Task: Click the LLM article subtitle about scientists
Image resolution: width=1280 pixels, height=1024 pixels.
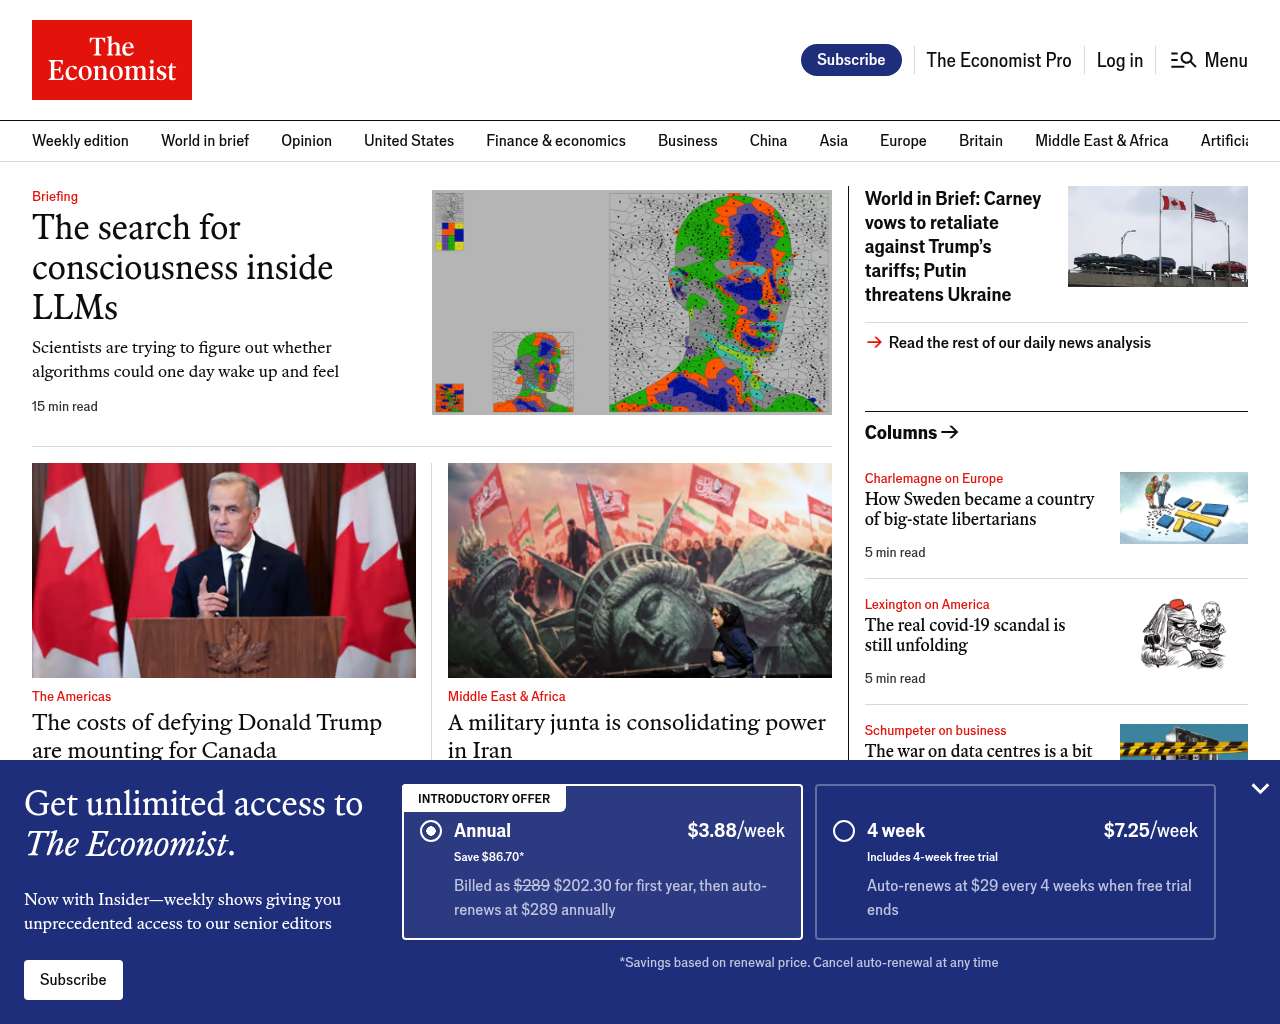Action: [x=186, y=359]
